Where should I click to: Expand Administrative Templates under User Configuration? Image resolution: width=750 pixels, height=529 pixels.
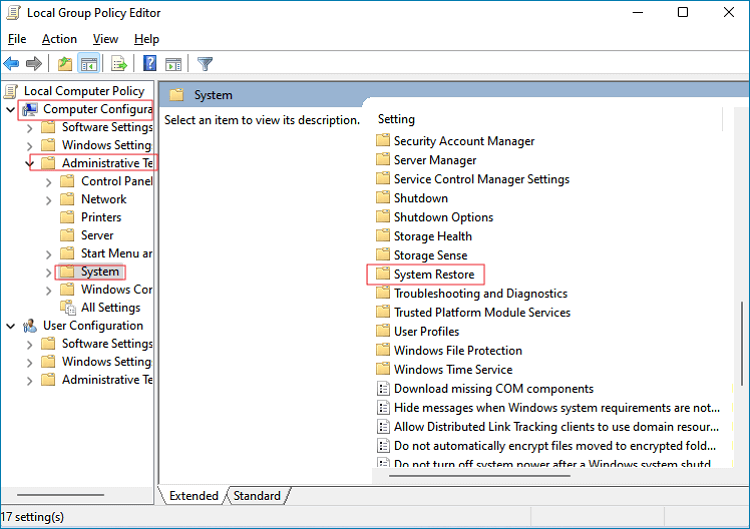pos(30,381)
